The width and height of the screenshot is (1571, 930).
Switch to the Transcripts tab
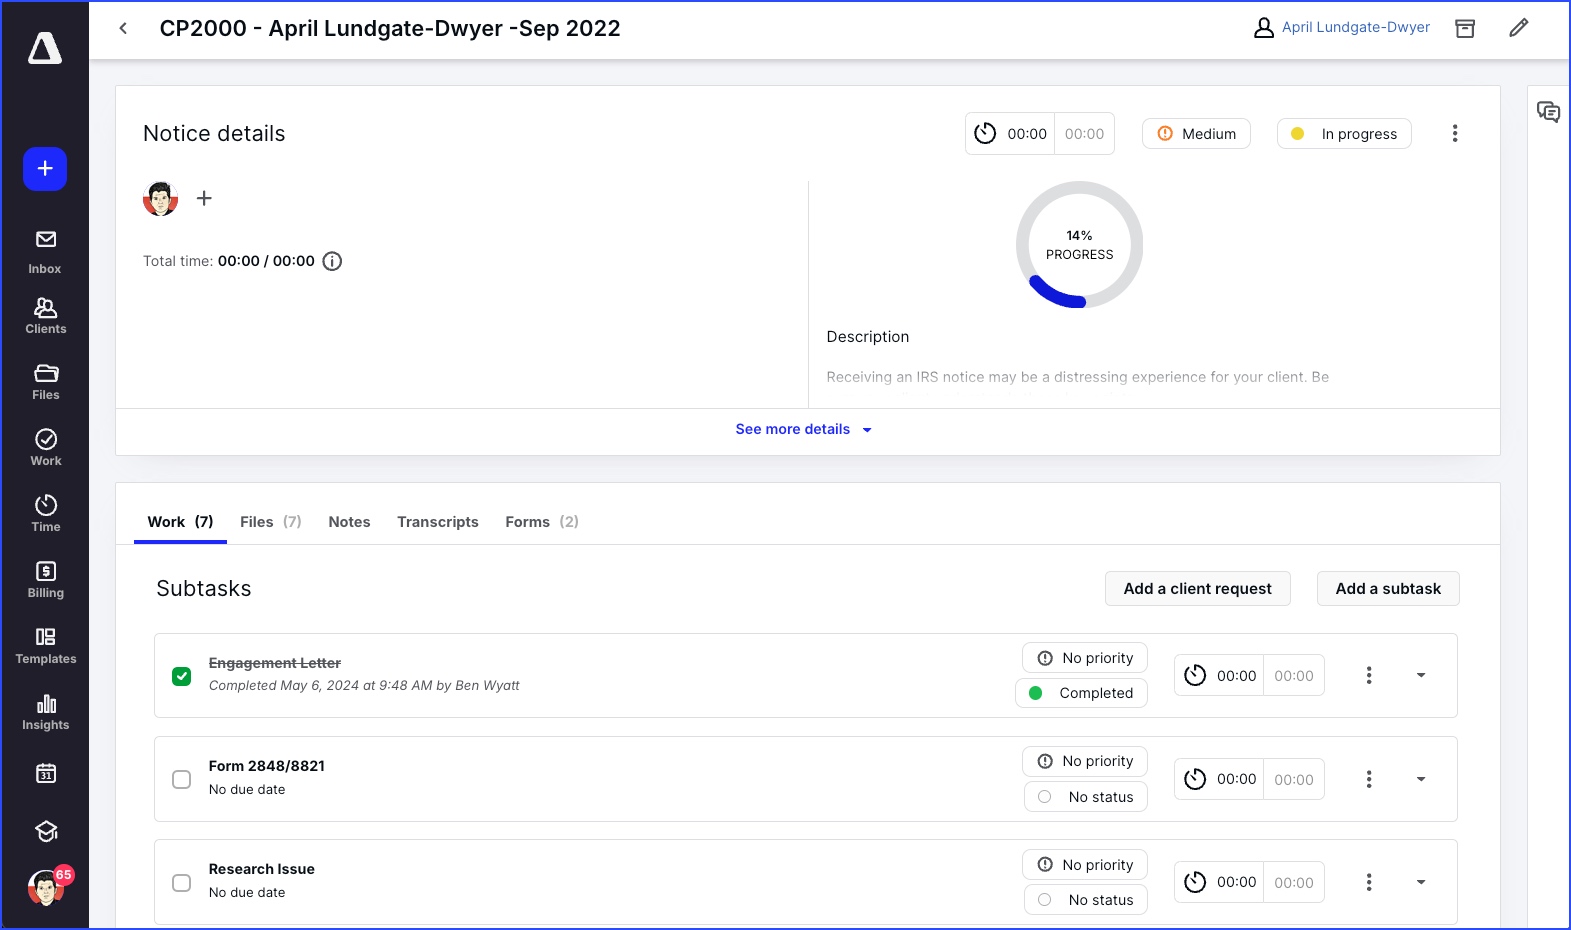coord(438,522)
